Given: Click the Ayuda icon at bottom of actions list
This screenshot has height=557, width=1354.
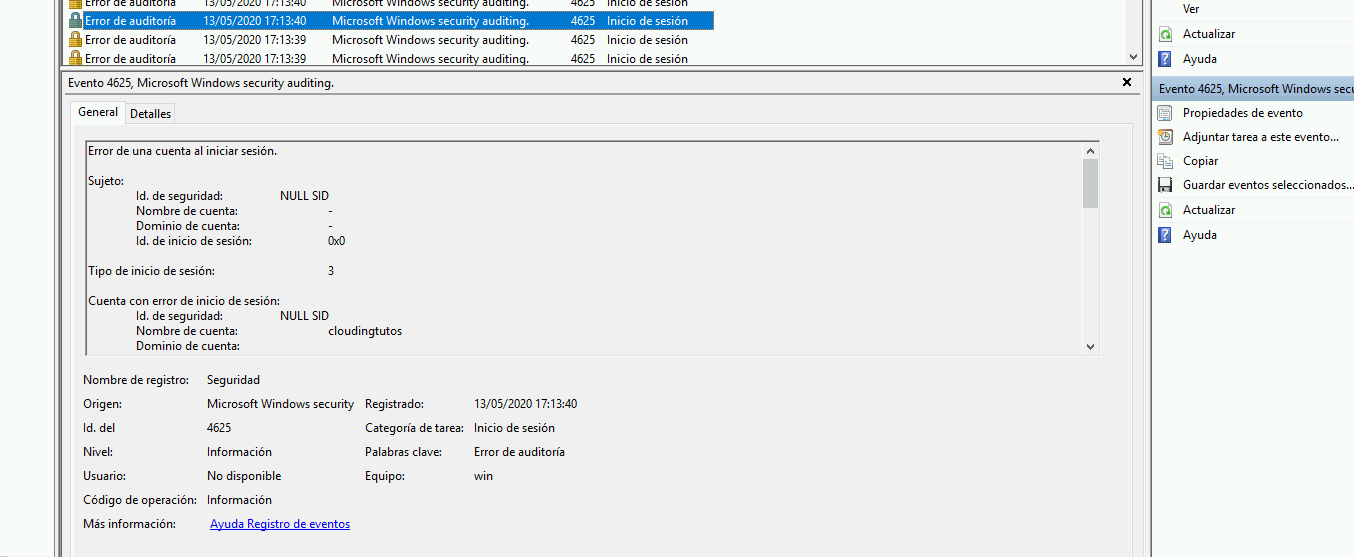Looking at the screenshot, I should point(1165,235).
